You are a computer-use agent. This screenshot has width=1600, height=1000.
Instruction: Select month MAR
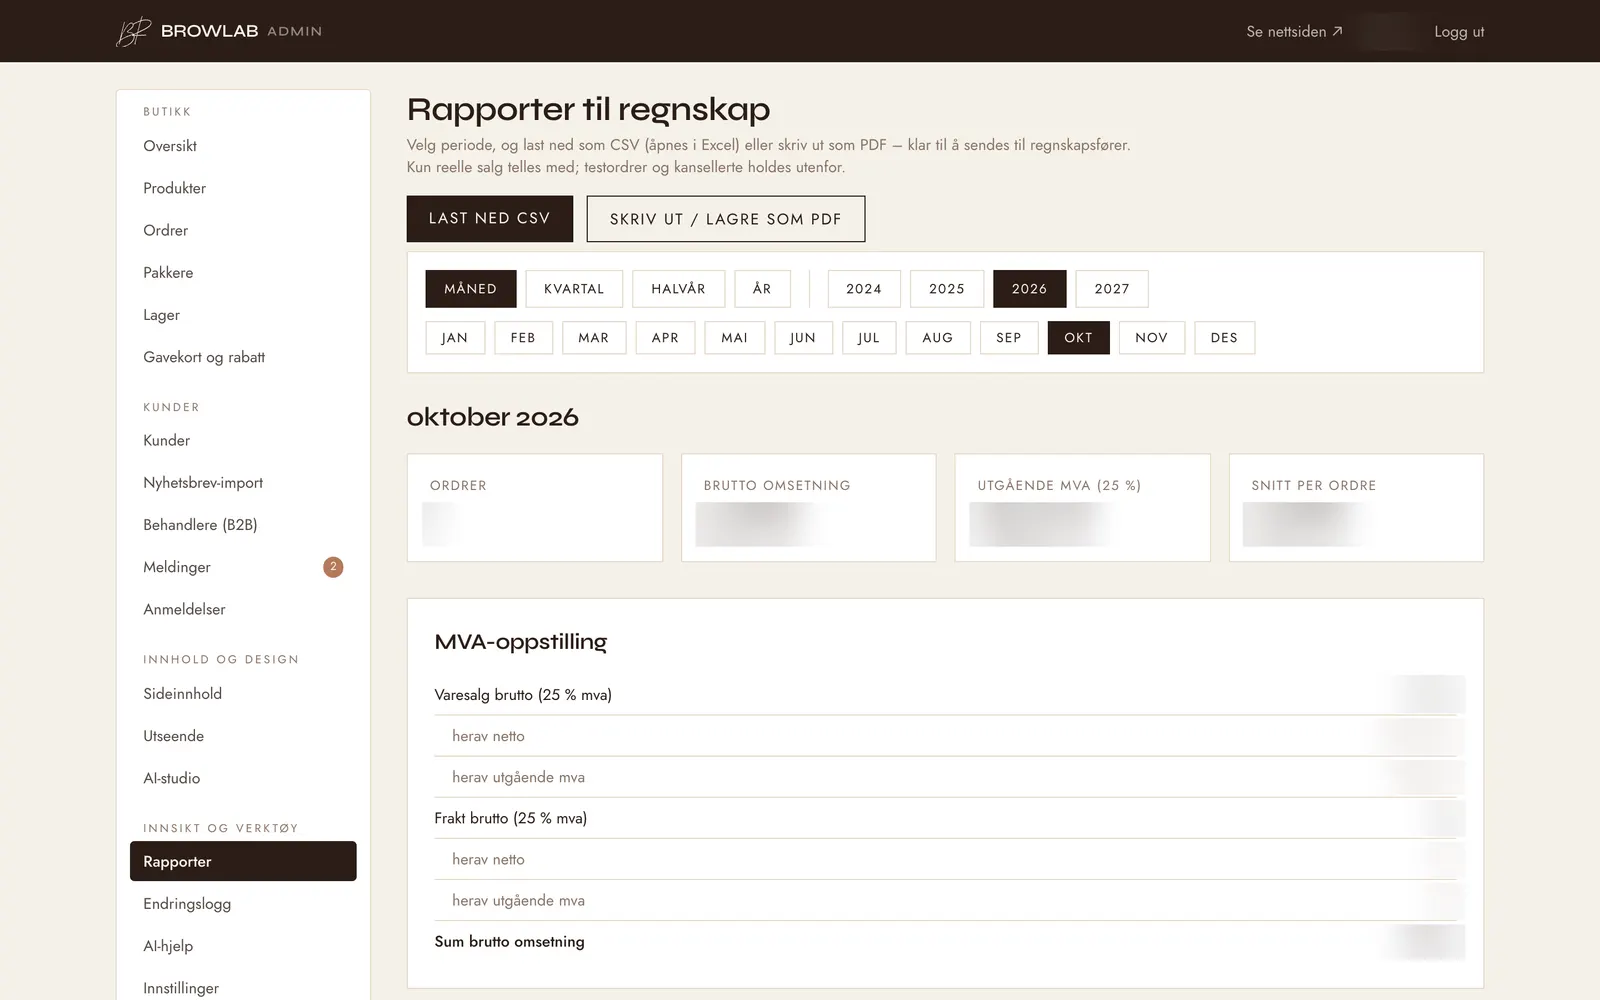[x=594, y=338]
